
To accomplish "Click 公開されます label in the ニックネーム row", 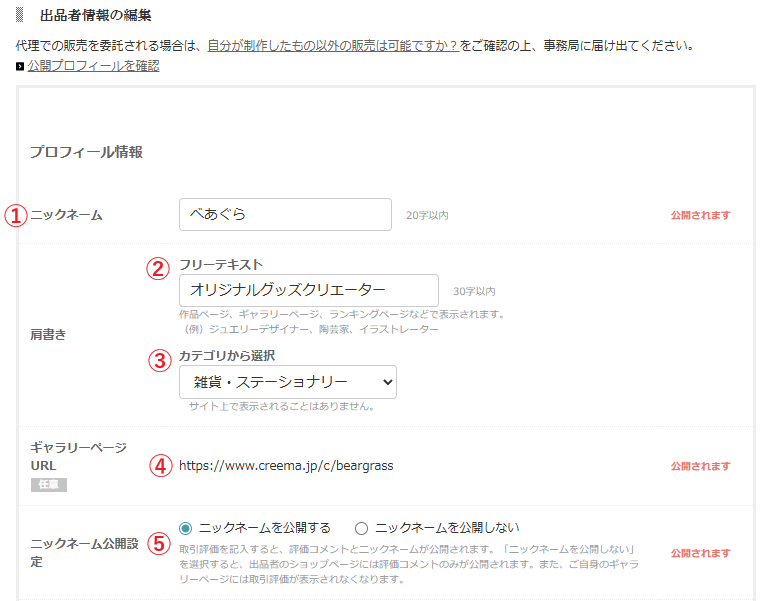I will [700, 215].
